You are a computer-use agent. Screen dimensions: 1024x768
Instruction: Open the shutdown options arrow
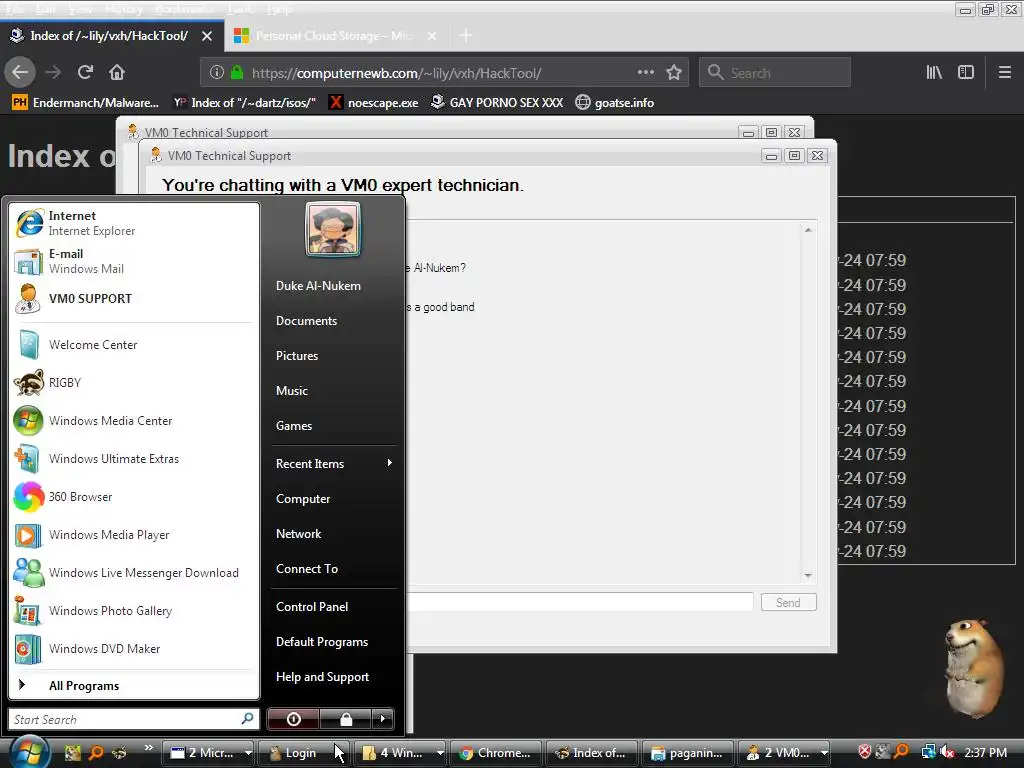[x=383, y=719]
